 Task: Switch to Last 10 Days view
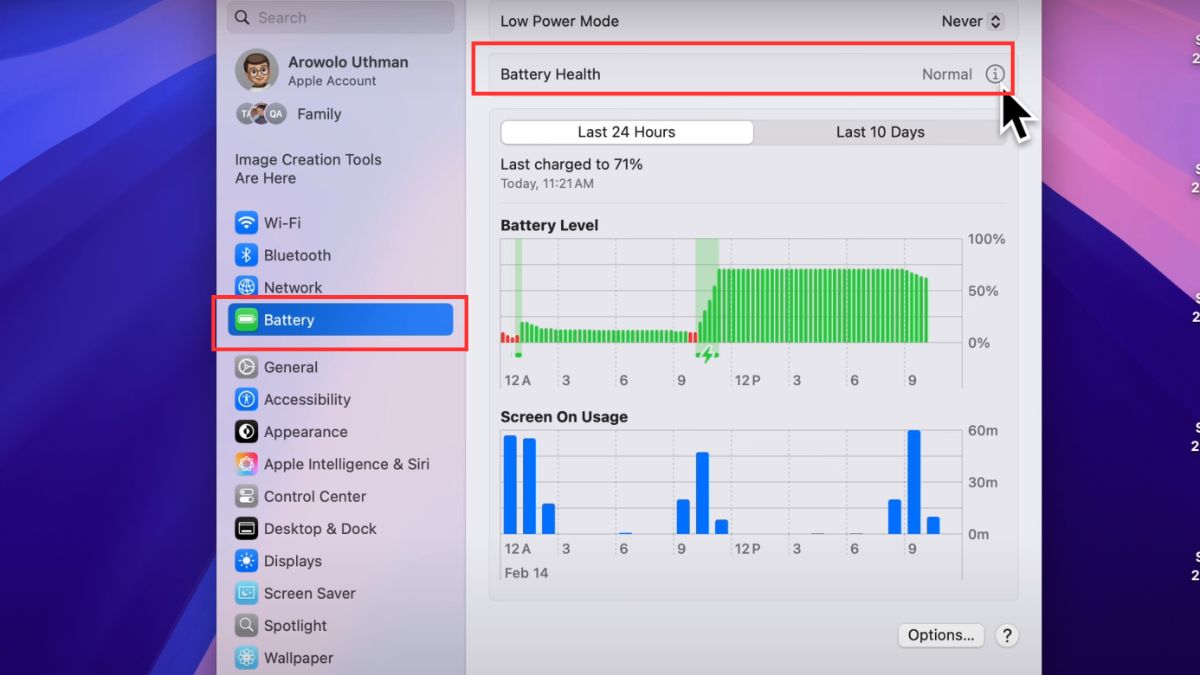point(880,132)
